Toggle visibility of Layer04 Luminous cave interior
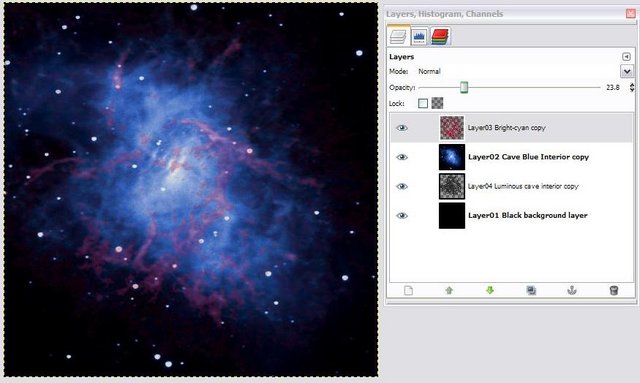640x383 pixels. pos(402,186)
